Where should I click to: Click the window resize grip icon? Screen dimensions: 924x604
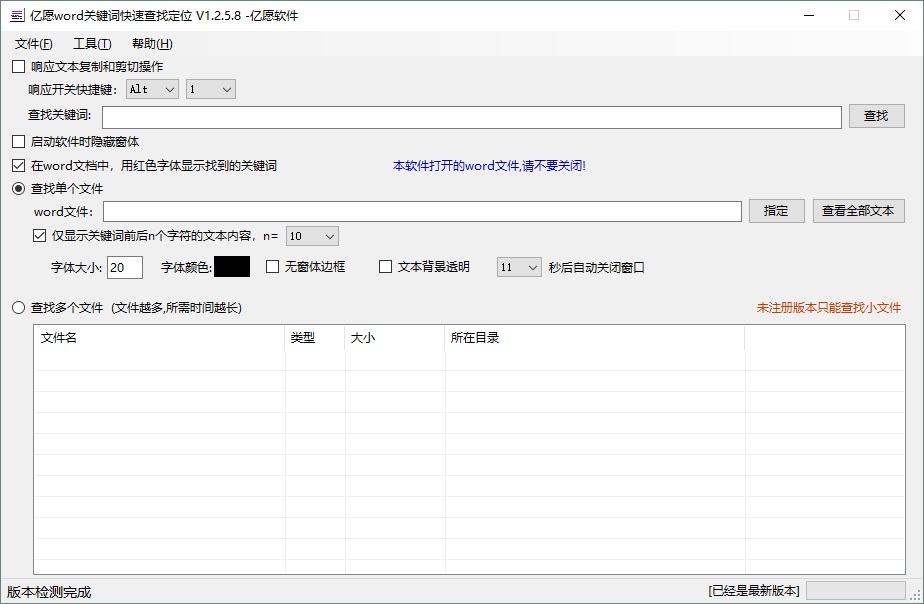(x=916, y=596)
